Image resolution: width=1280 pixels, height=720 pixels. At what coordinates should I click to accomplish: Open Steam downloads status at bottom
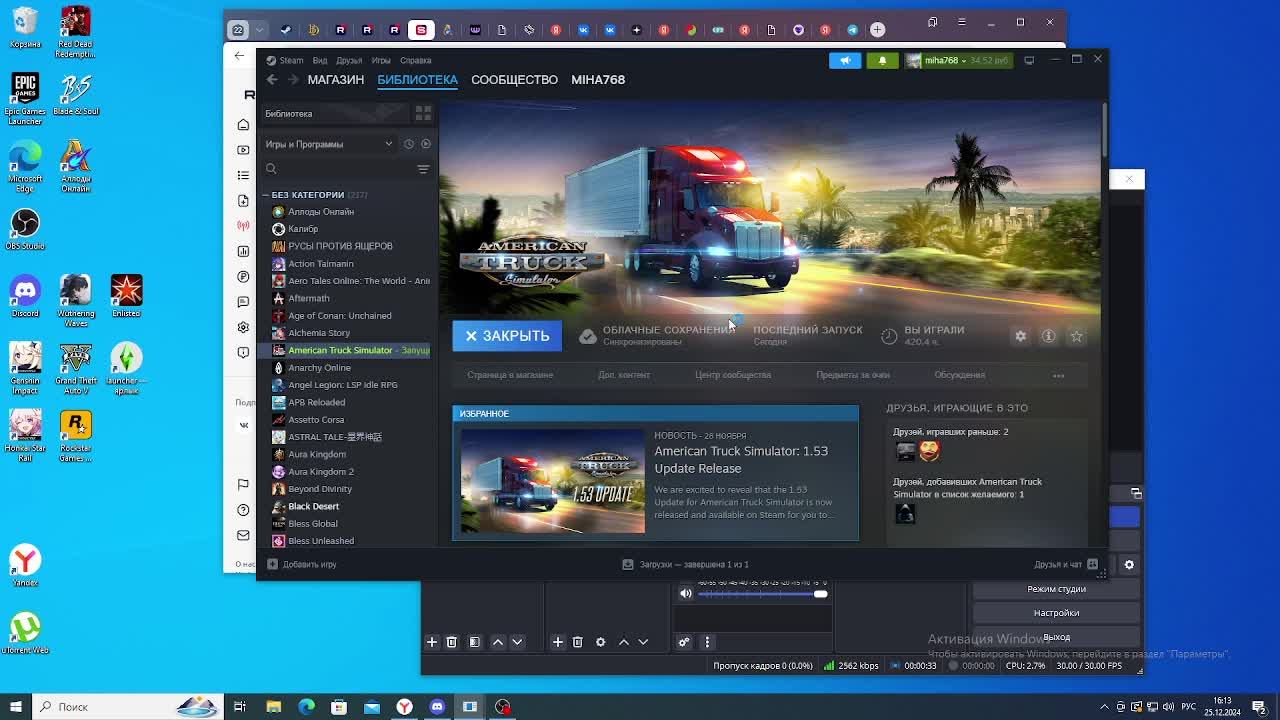pyautogui.click(x=685, y=564)
